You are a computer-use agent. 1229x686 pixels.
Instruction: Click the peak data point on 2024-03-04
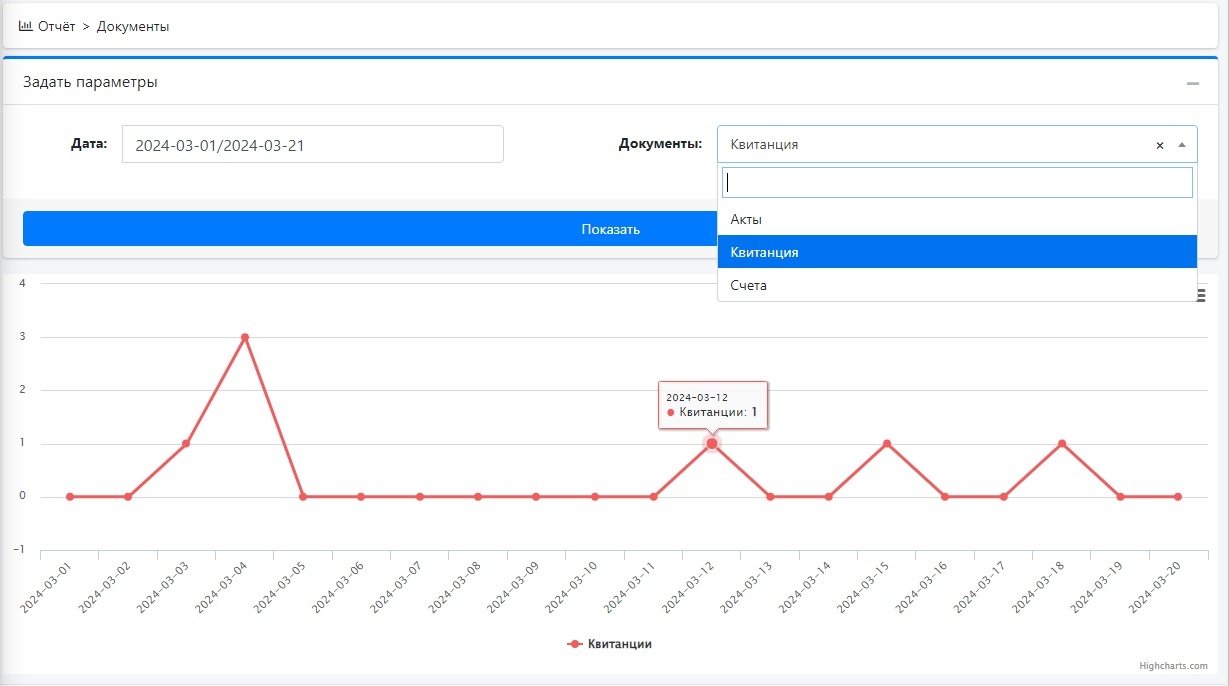click(244, 337)
